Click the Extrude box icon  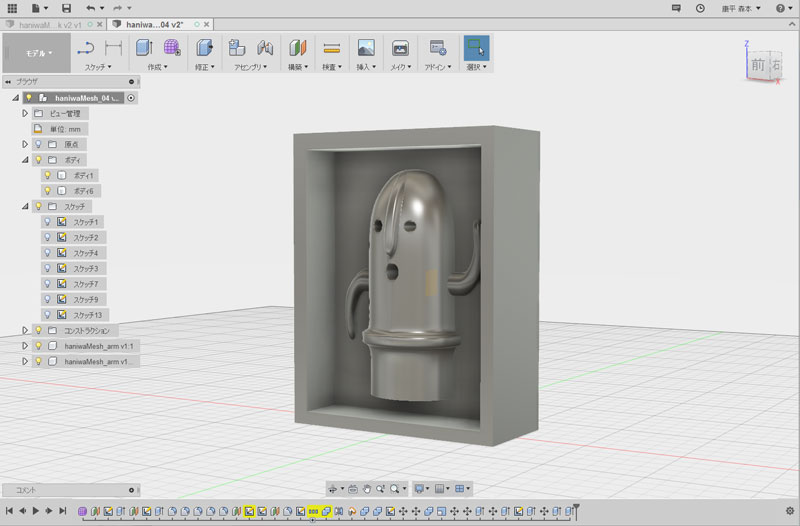coord(144,48)
